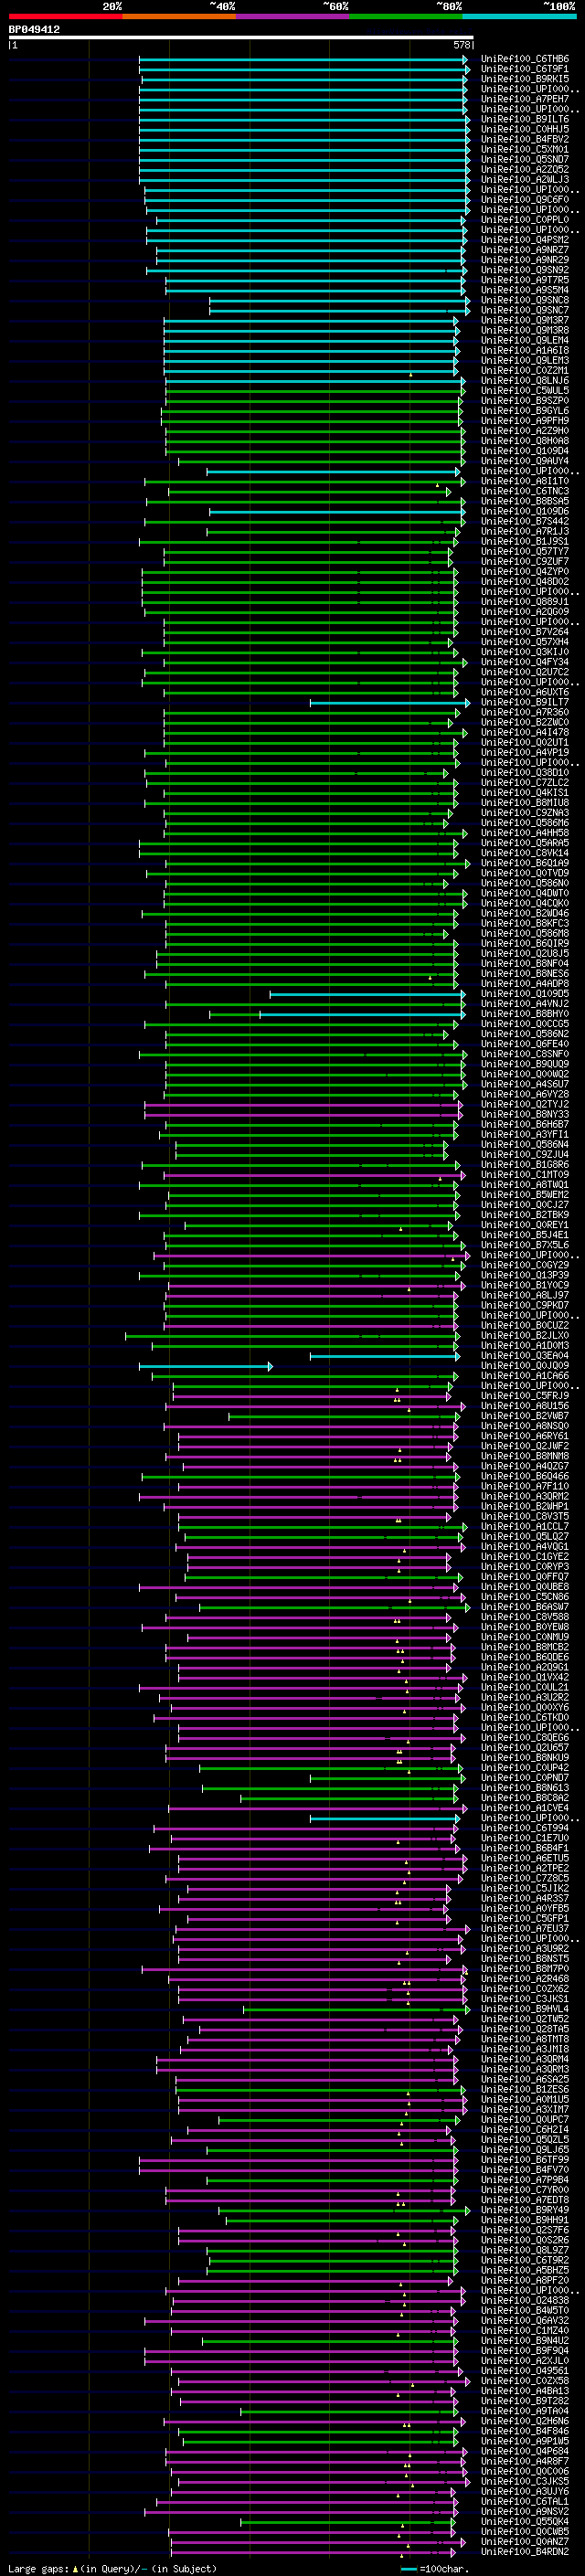Image resolution: width=585 pixels, height=2576 pixels.
Task: Select the UniRef100_B1J9S1 hit
Action: pos(525,541)
